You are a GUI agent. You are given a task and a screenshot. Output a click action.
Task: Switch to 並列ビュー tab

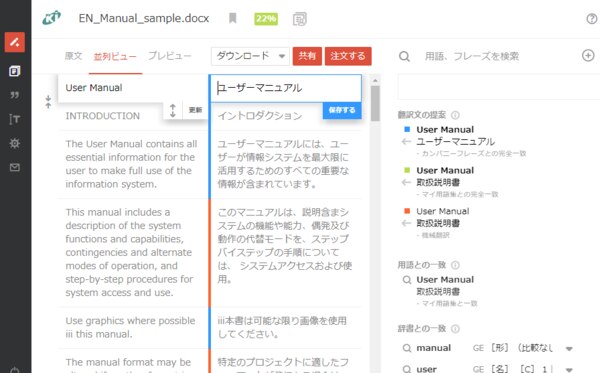[115, 57]
